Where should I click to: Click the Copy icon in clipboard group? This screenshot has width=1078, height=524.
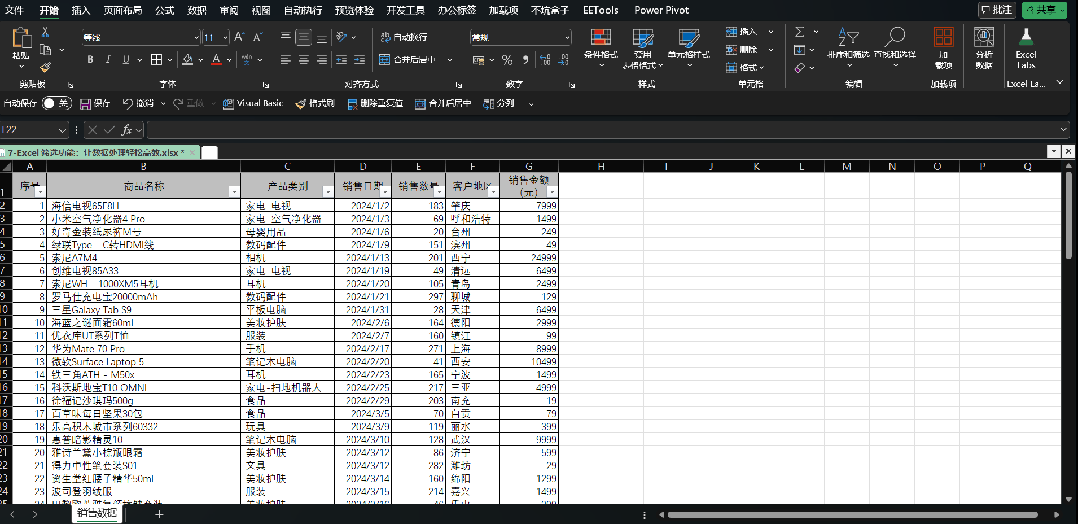coord(45,50)
